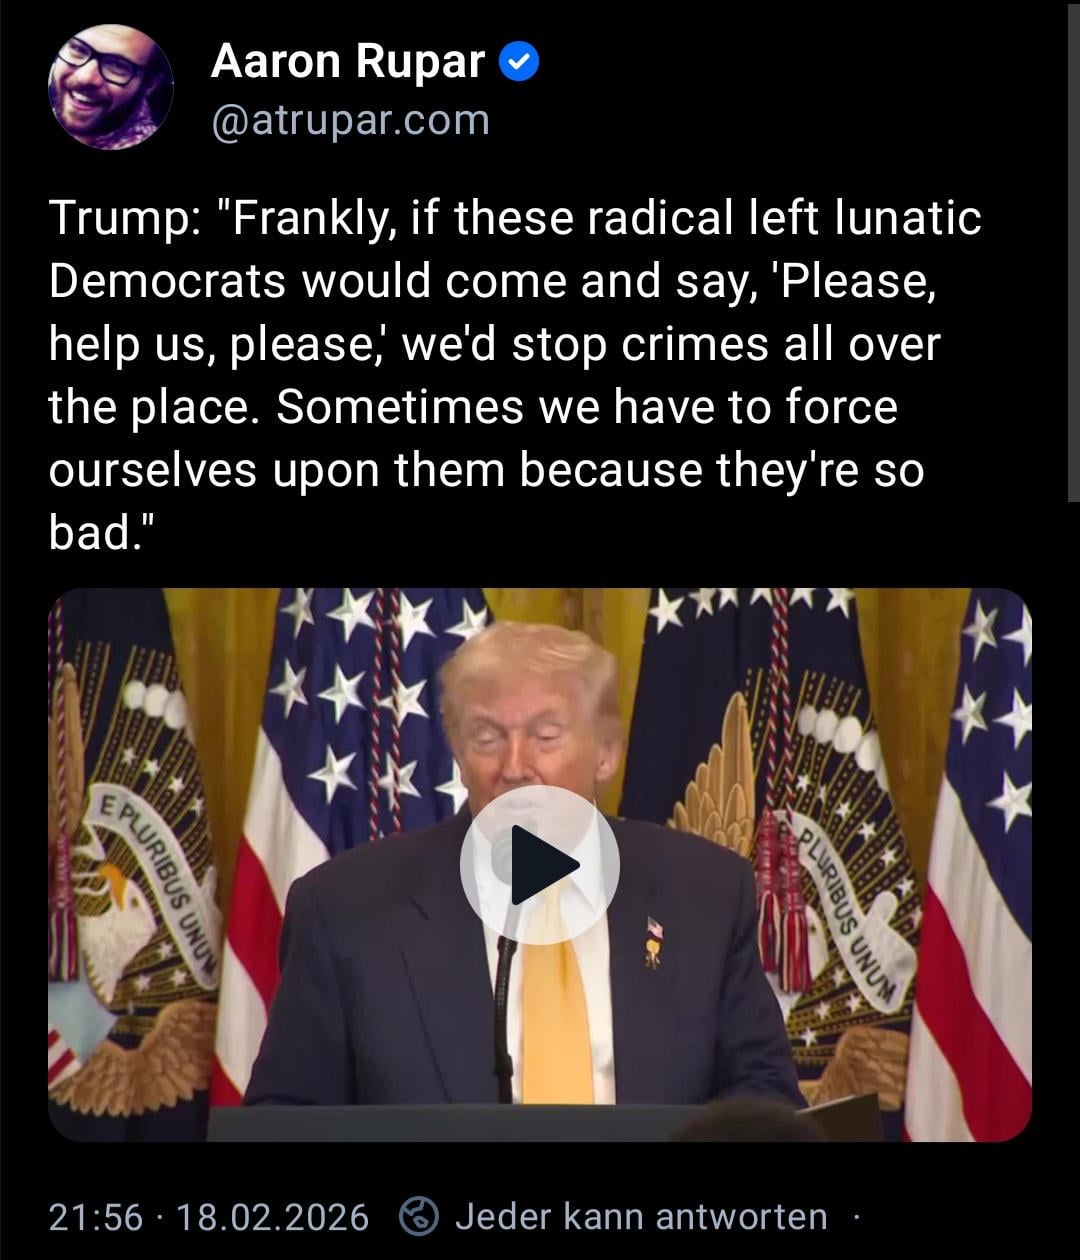
Task: Click the 21:56 post timestamp
Action: [96, 1218]
